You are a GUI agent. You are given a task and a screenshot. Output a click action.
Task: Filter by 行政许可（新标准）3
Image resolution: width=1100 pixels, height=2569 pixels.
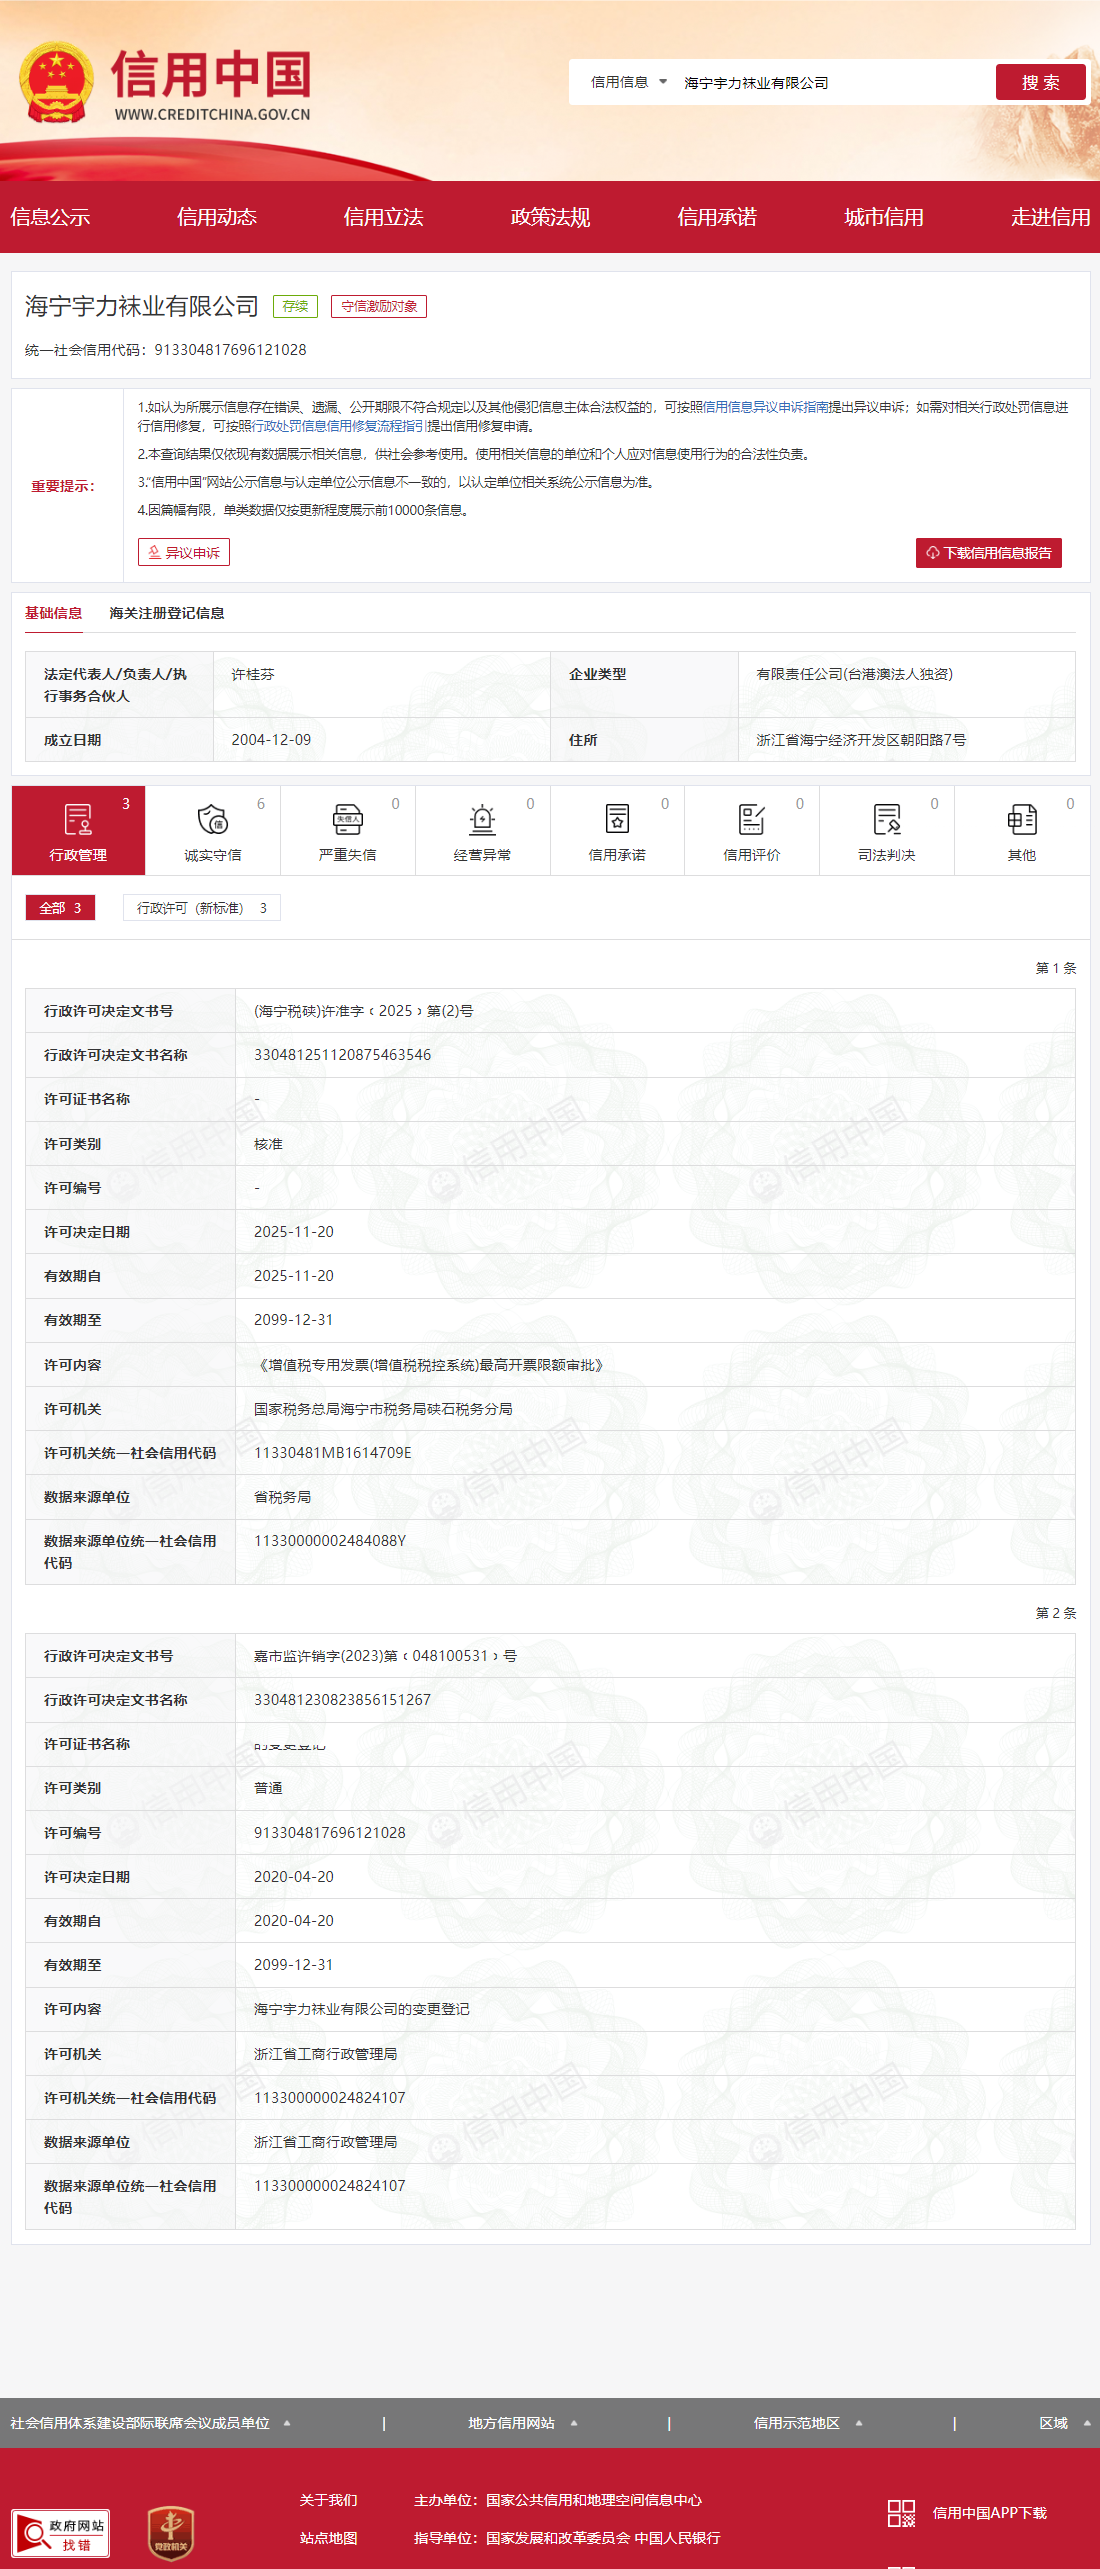pyautogui.click(x=202, y=908)
